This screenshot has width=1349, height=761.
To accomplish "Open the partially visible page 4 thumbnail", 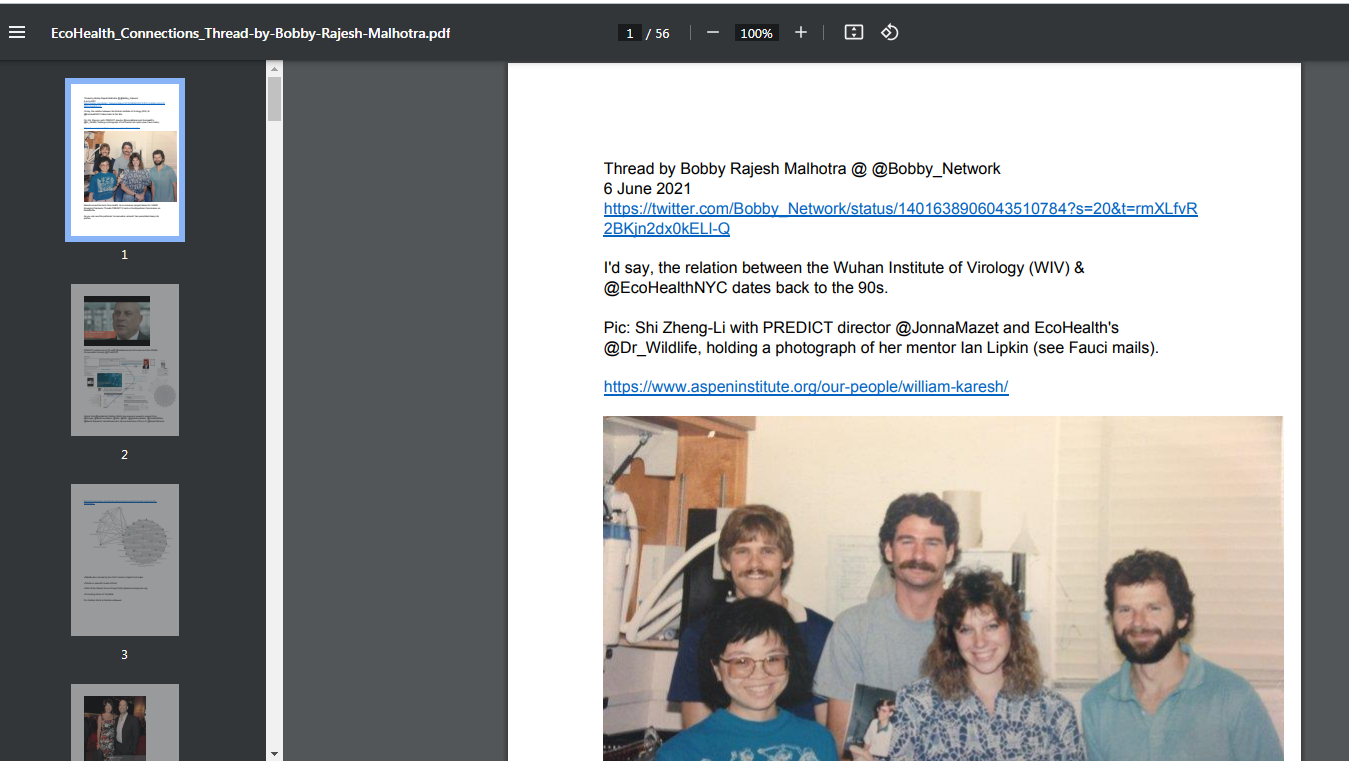I will pyautogui.click(x=125, y=722).
